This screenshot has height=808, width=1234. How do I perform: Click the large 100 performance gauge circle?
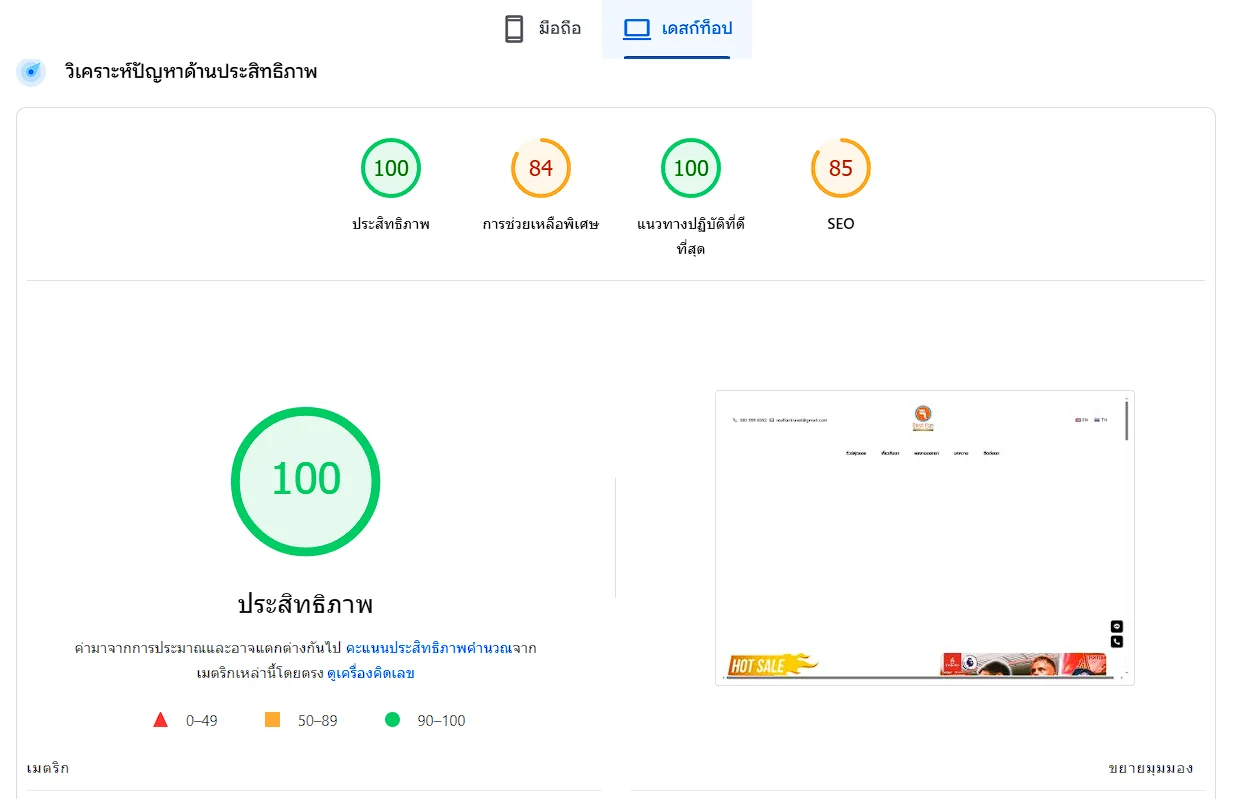[x=305, y=481]
